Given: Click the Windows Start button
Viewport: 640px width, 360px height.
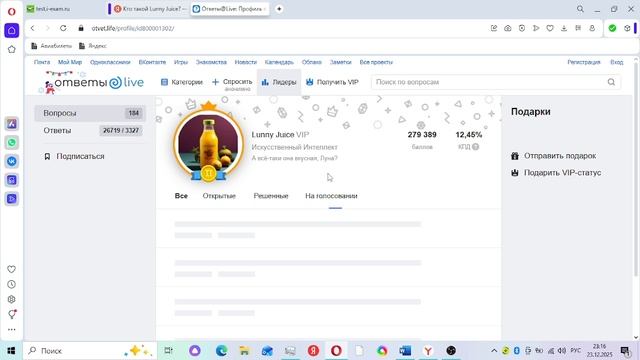Looking at the screenshot, I should click(11, 351).
